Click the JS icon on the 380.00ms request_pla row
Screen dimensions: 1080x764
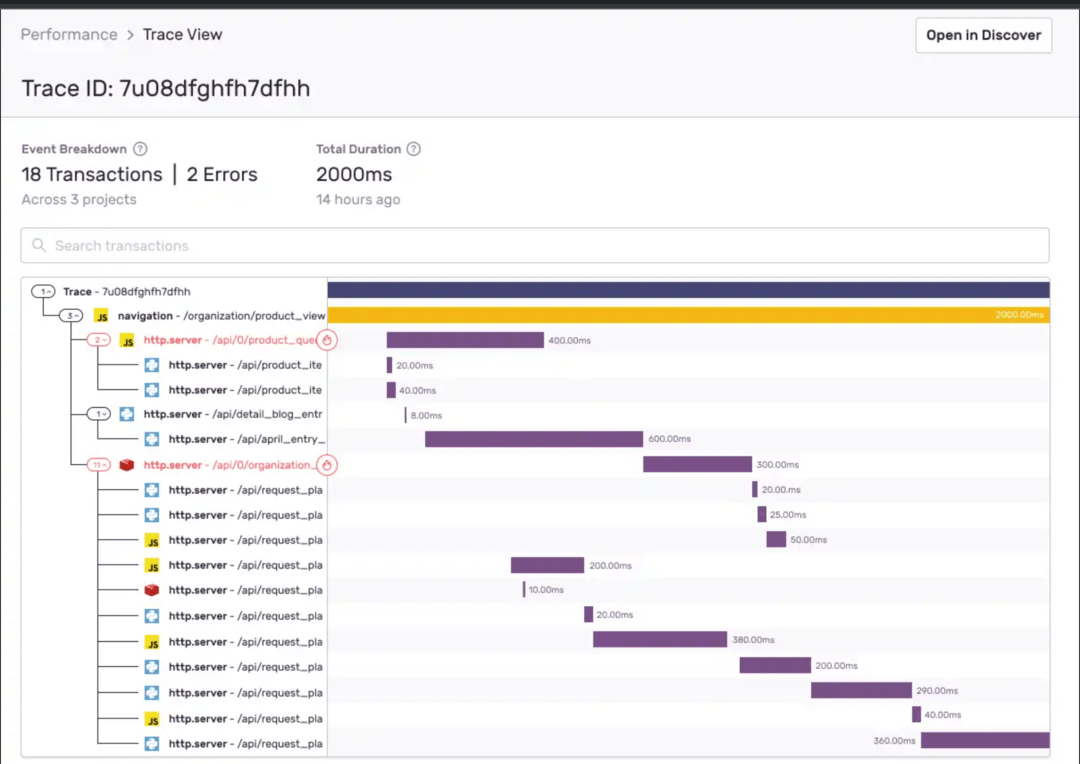coord(152,642)
